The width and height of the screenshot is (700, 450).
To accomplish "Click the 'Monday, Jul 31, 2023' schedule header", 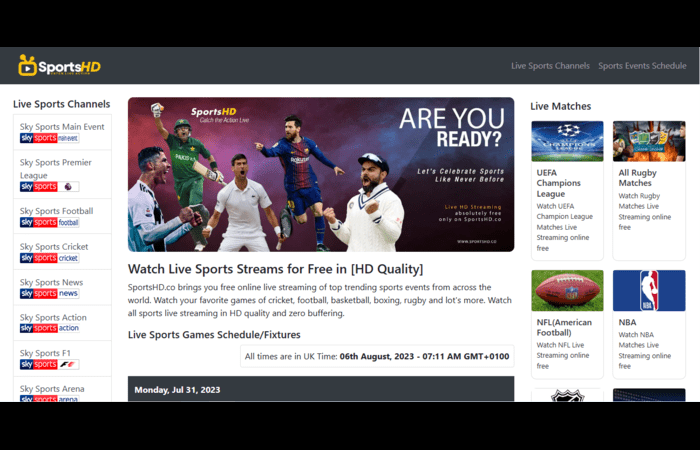I will 321,389.
